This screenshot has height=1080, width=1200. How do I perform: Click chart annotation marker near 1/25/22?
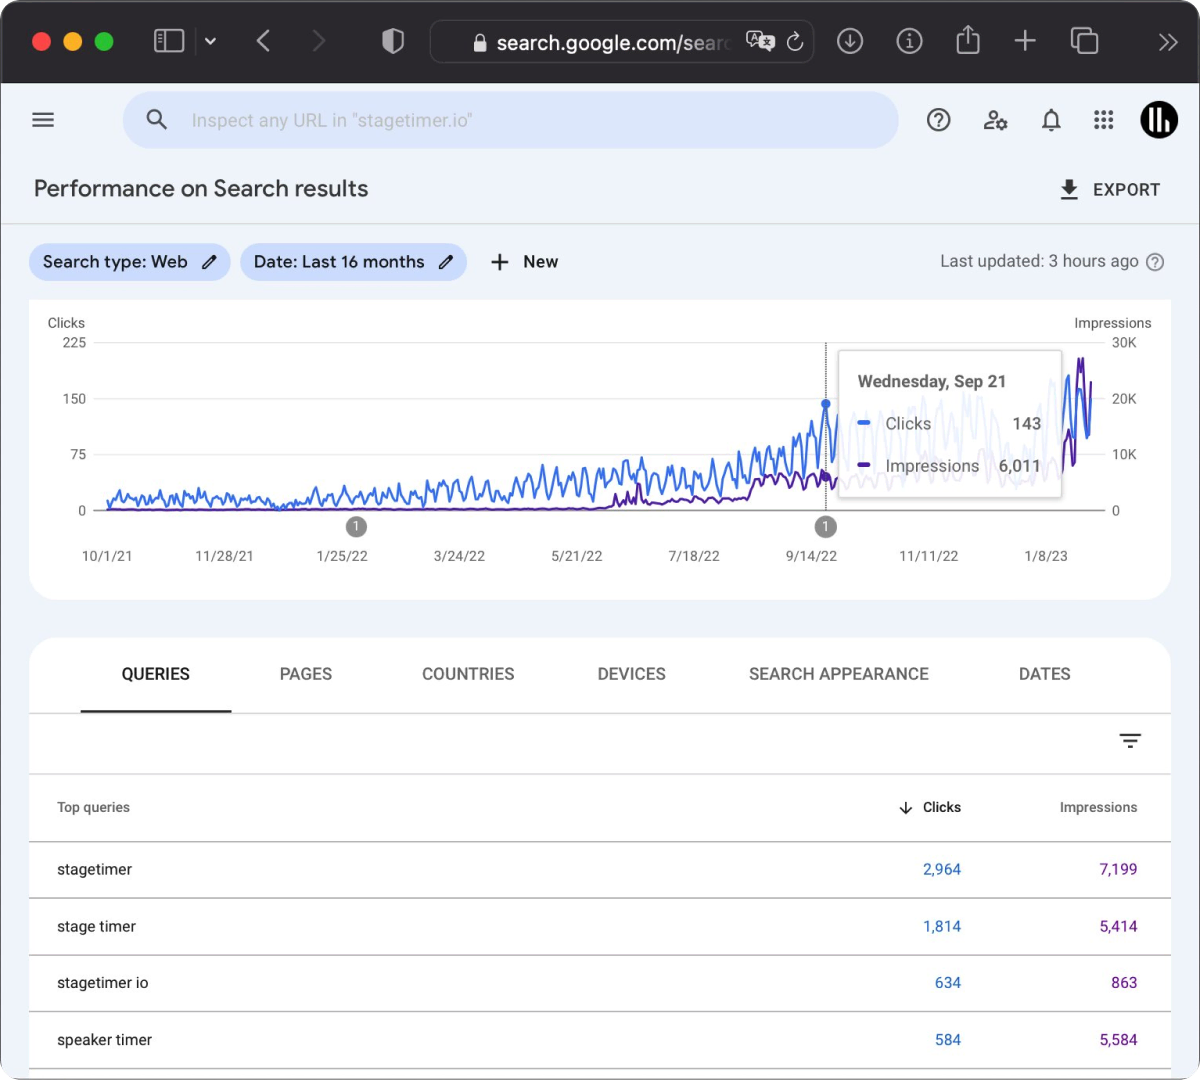tap(356, 526)
